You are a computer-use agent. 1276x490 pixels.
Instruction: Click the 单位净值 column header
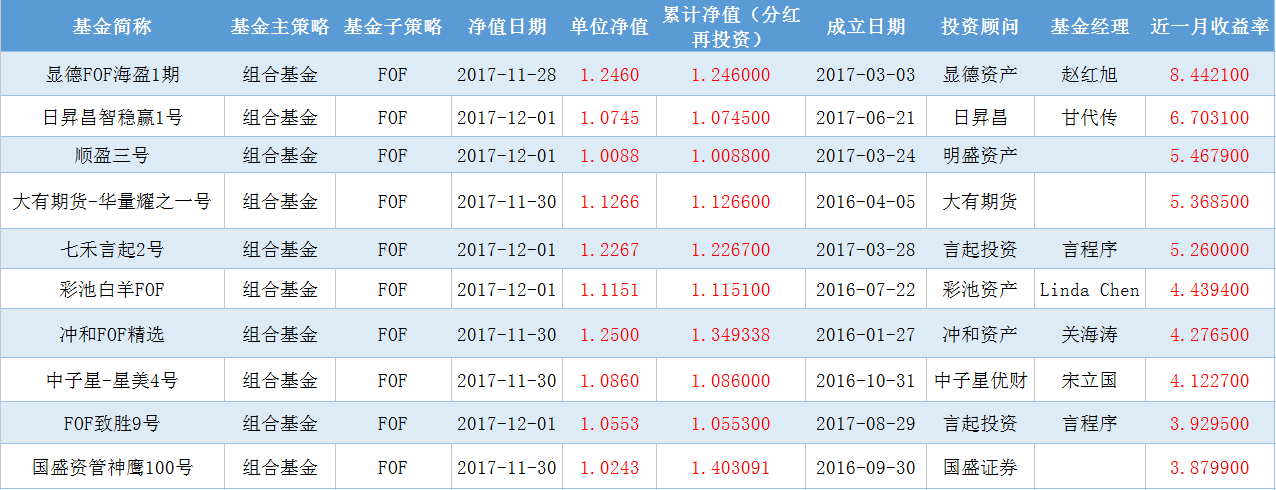tap(609, 27)
